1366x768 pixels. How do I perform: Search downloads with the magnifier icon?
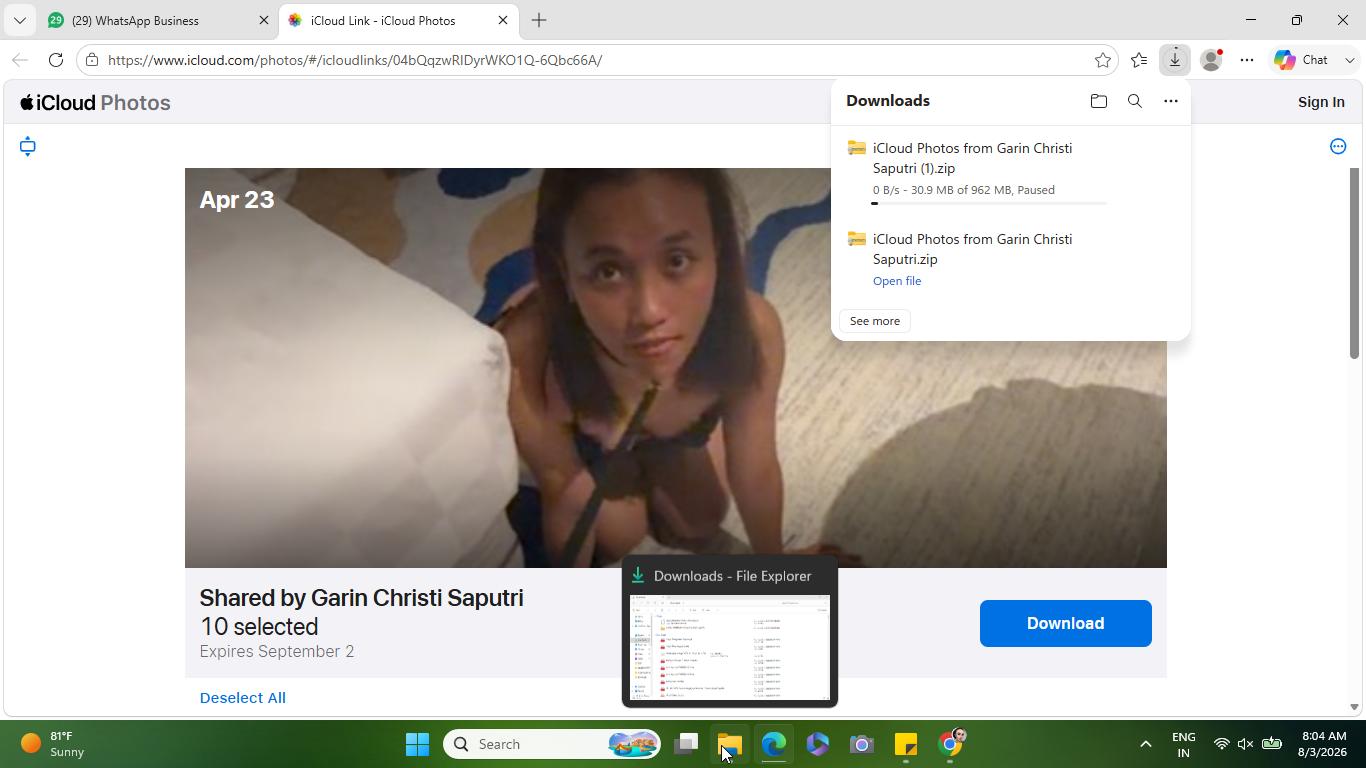tap(1134, 101)
